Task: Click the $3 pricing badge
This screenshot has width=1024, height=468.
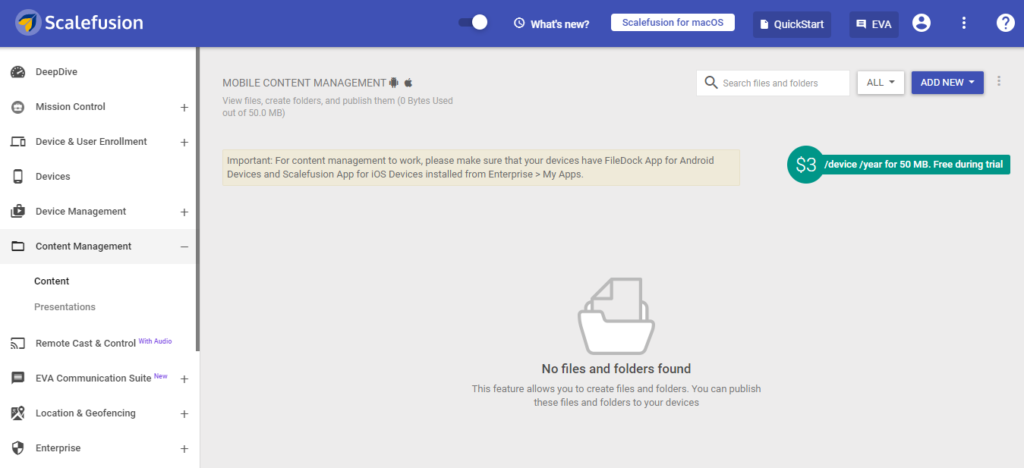Action: click(806, 164)
